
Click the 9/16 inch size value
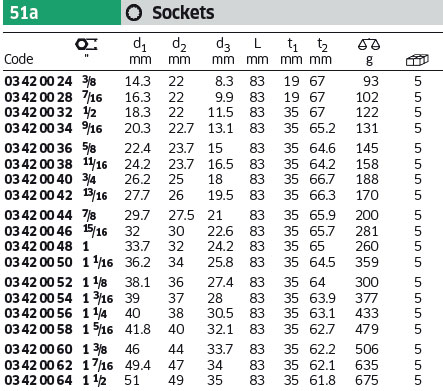point(92,128)
